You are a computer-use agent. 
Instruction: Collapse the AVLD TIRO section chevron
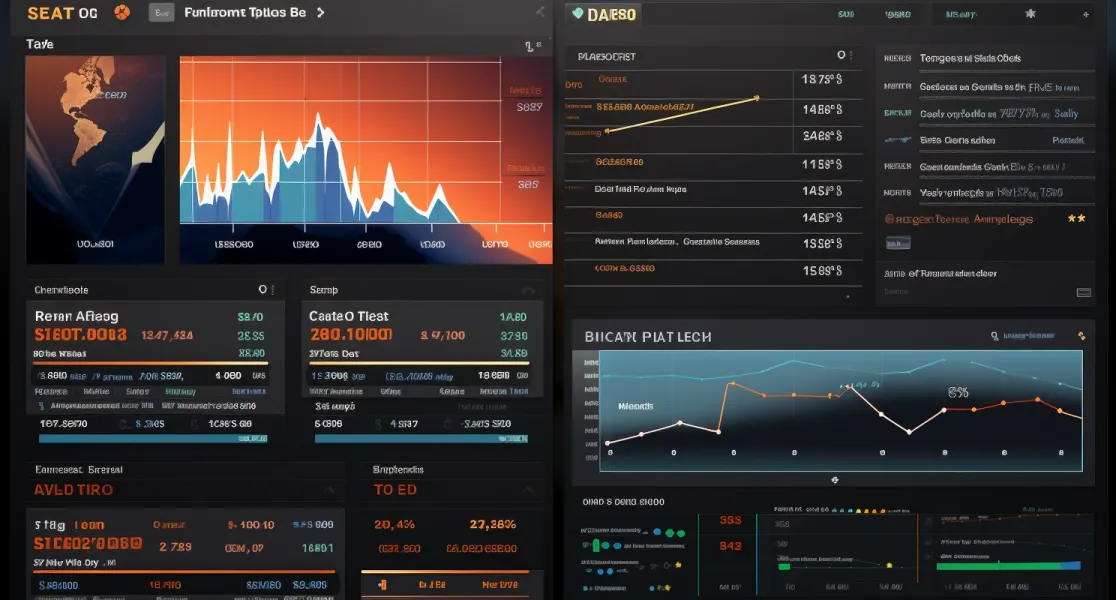click(x=329, y=490)
